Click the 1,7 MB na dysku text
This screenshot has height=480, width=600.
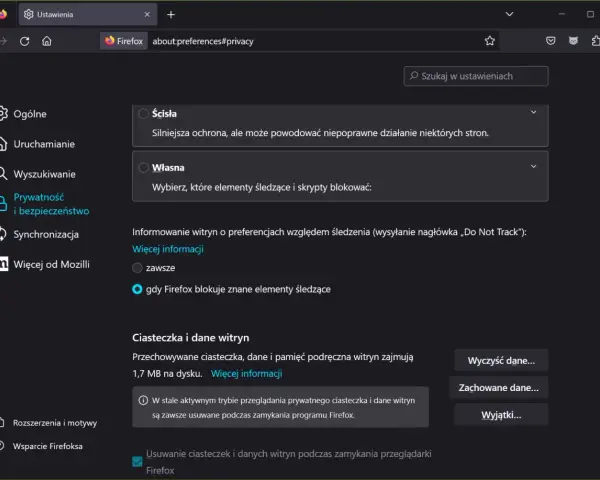[167, 374]
